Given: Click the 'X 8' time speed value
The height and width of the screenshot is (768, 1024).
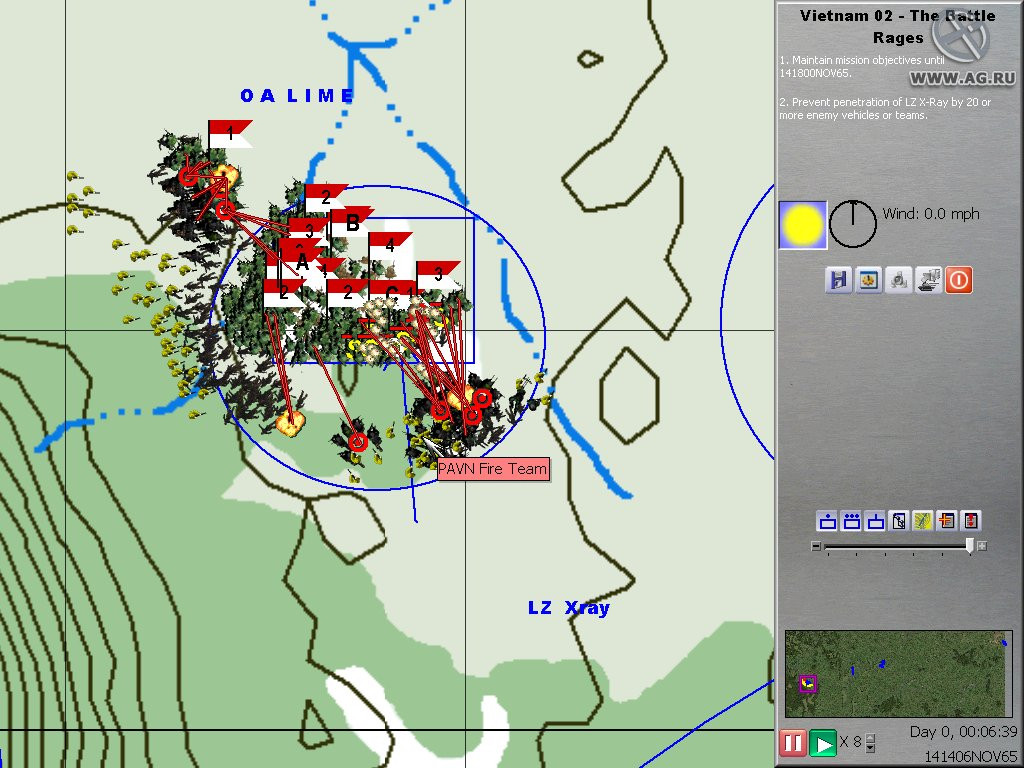Looking at the screenshot, I should click(x=850, y=742).
